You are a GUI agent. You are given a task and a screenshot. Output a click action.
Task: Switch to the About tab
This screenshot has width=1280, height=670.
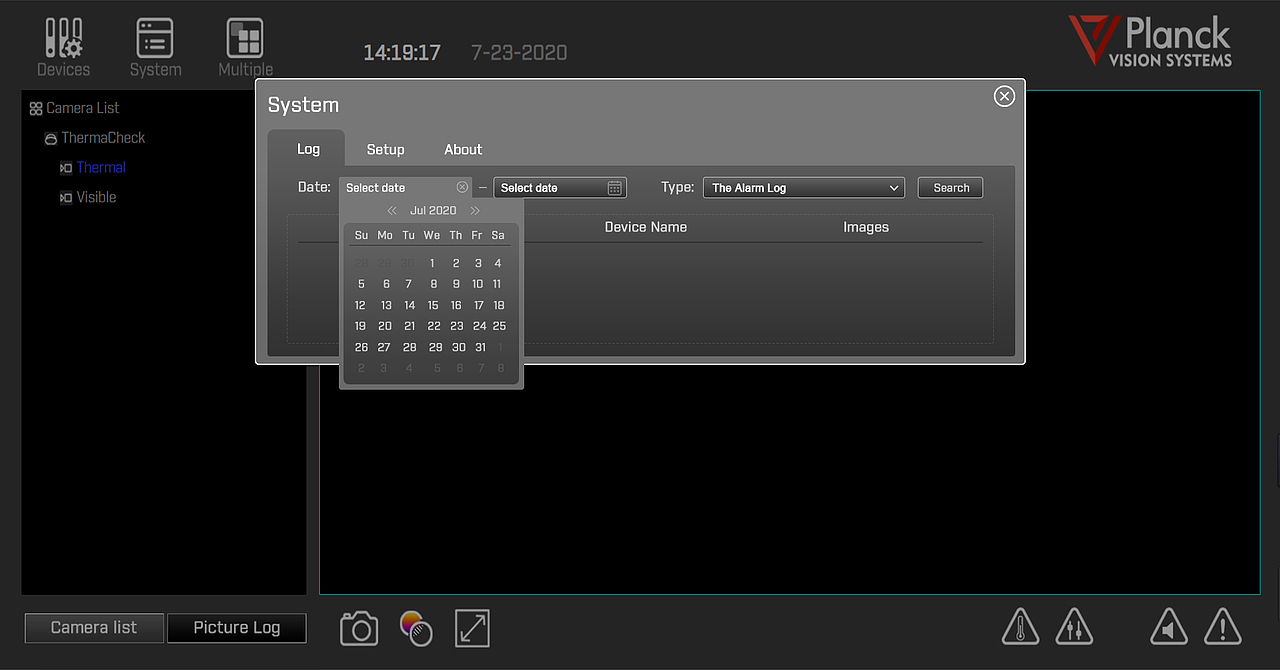pyautogui.click(x=463, y=149)
